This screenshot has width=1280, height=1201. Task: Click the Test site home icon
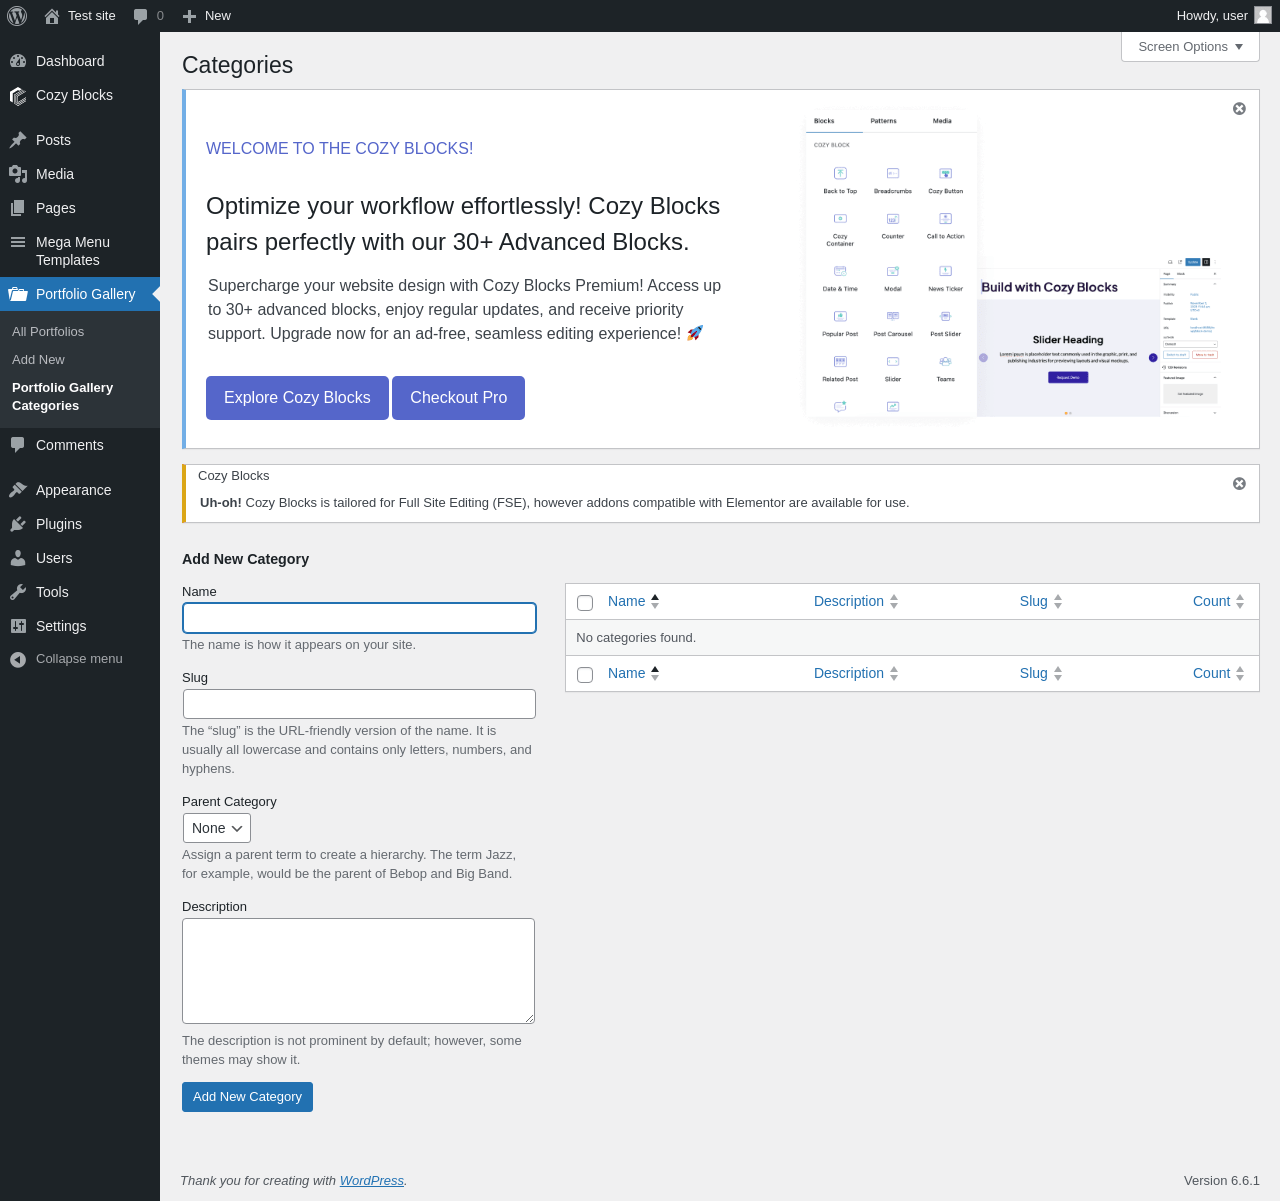click(52, 16)
